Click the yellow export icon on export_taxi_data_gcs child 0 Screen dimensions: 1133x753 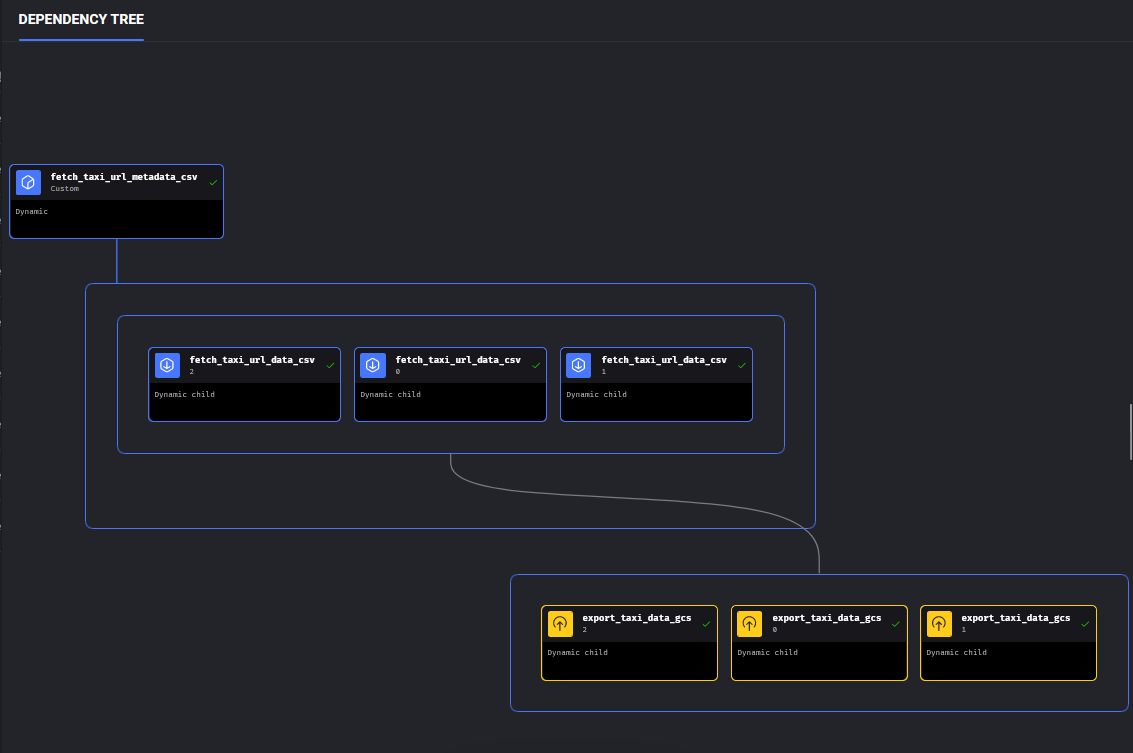pos(749,624)
